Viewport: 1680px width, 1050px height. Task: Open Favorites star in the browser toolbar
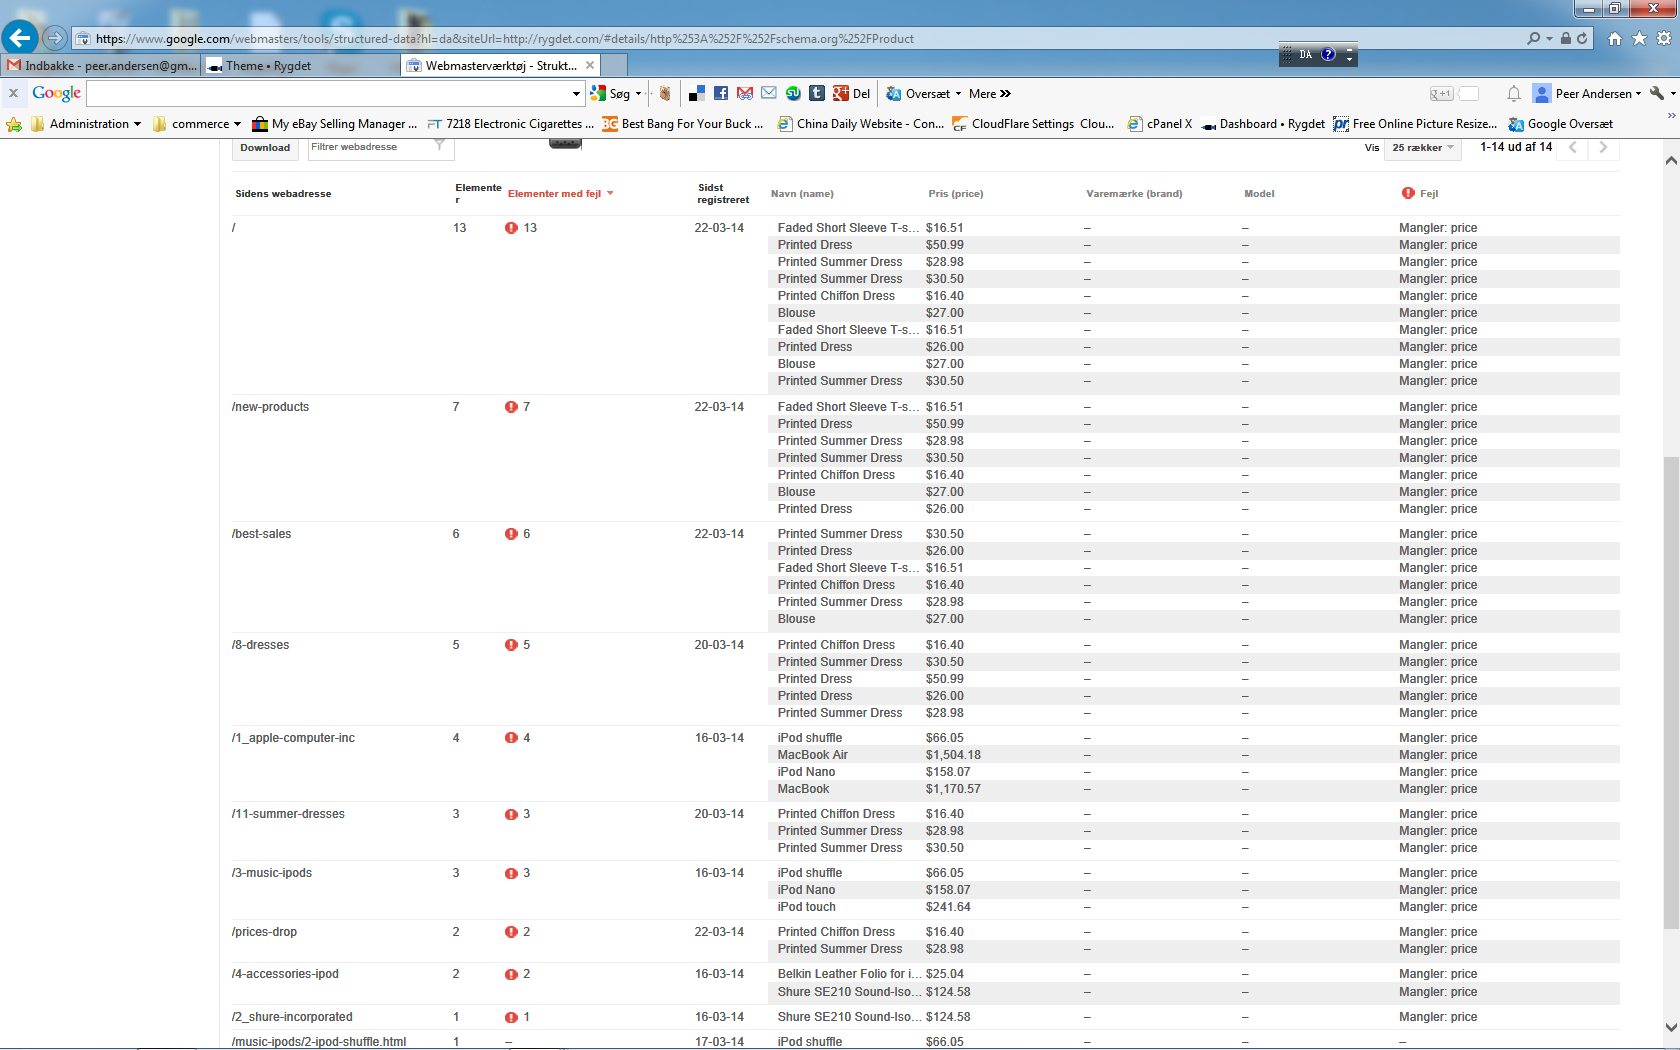coord(1639,38)
